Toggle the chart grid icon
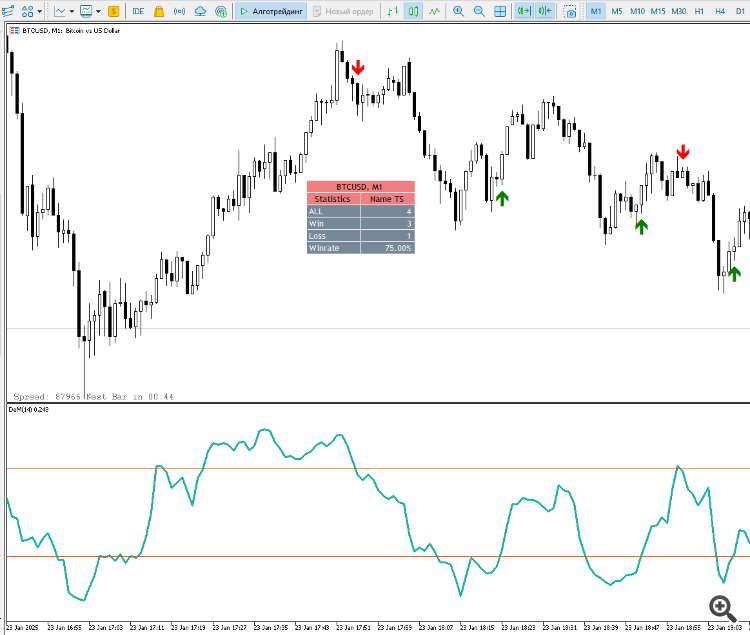The width and height of the screenshot is (750, 635). (x=500, y=11)
